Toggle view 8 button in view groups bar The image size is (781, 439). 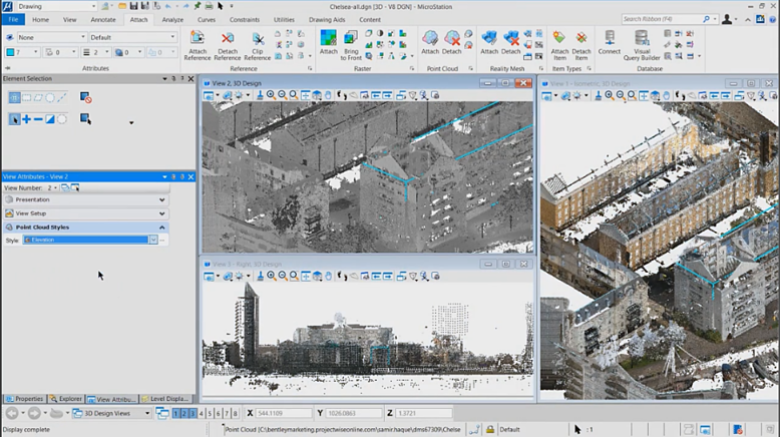coord(235,414)
